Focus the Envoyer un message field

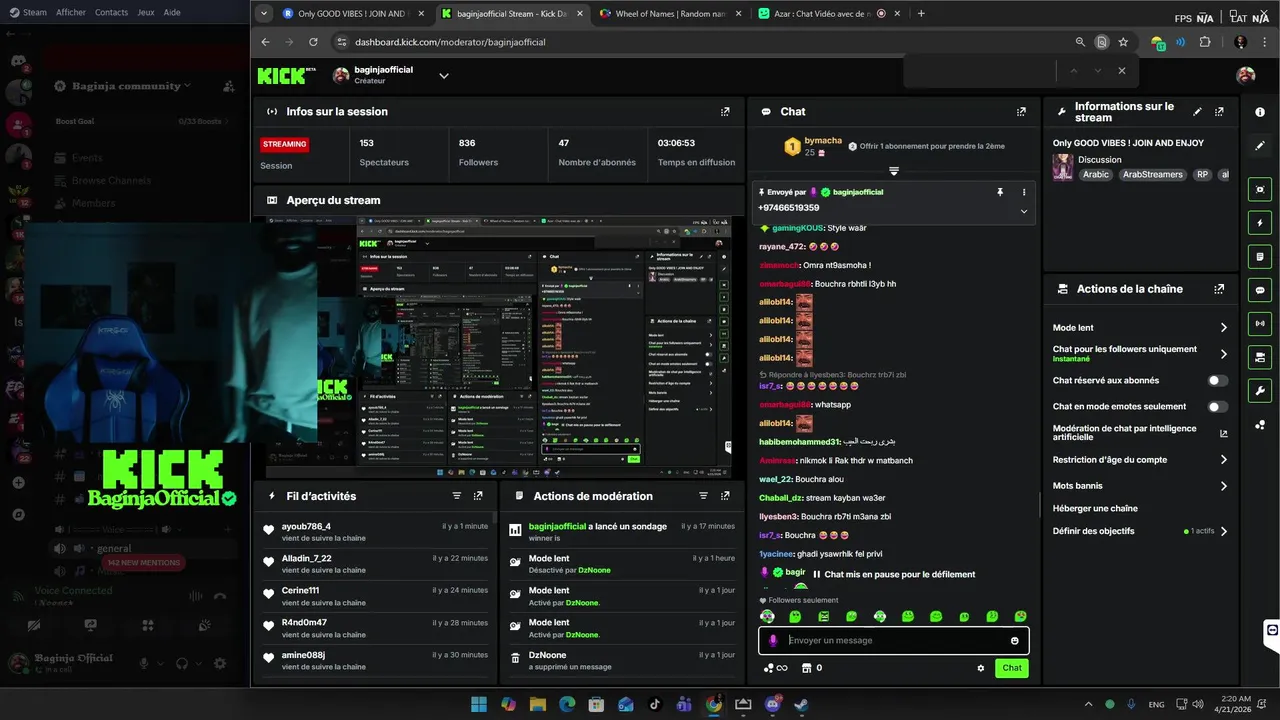[x=894, y=641]
